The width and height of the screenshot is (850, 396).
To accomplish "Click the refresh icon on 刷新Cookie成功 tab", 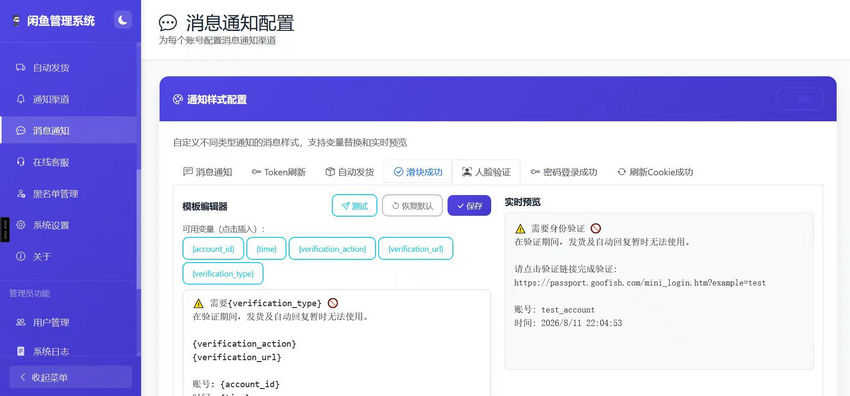I will 622,172.
